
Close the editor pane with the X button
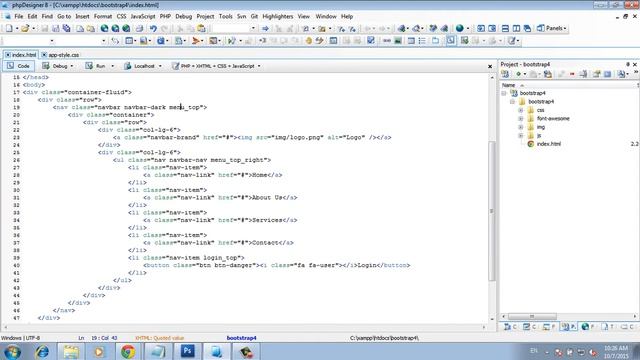tap(490, 66)
